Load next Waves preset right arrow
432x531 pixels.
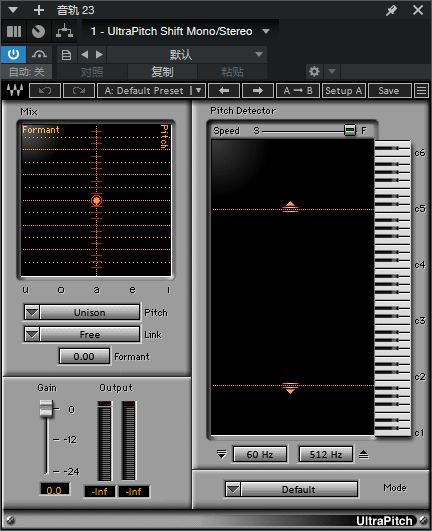point(258,91)
